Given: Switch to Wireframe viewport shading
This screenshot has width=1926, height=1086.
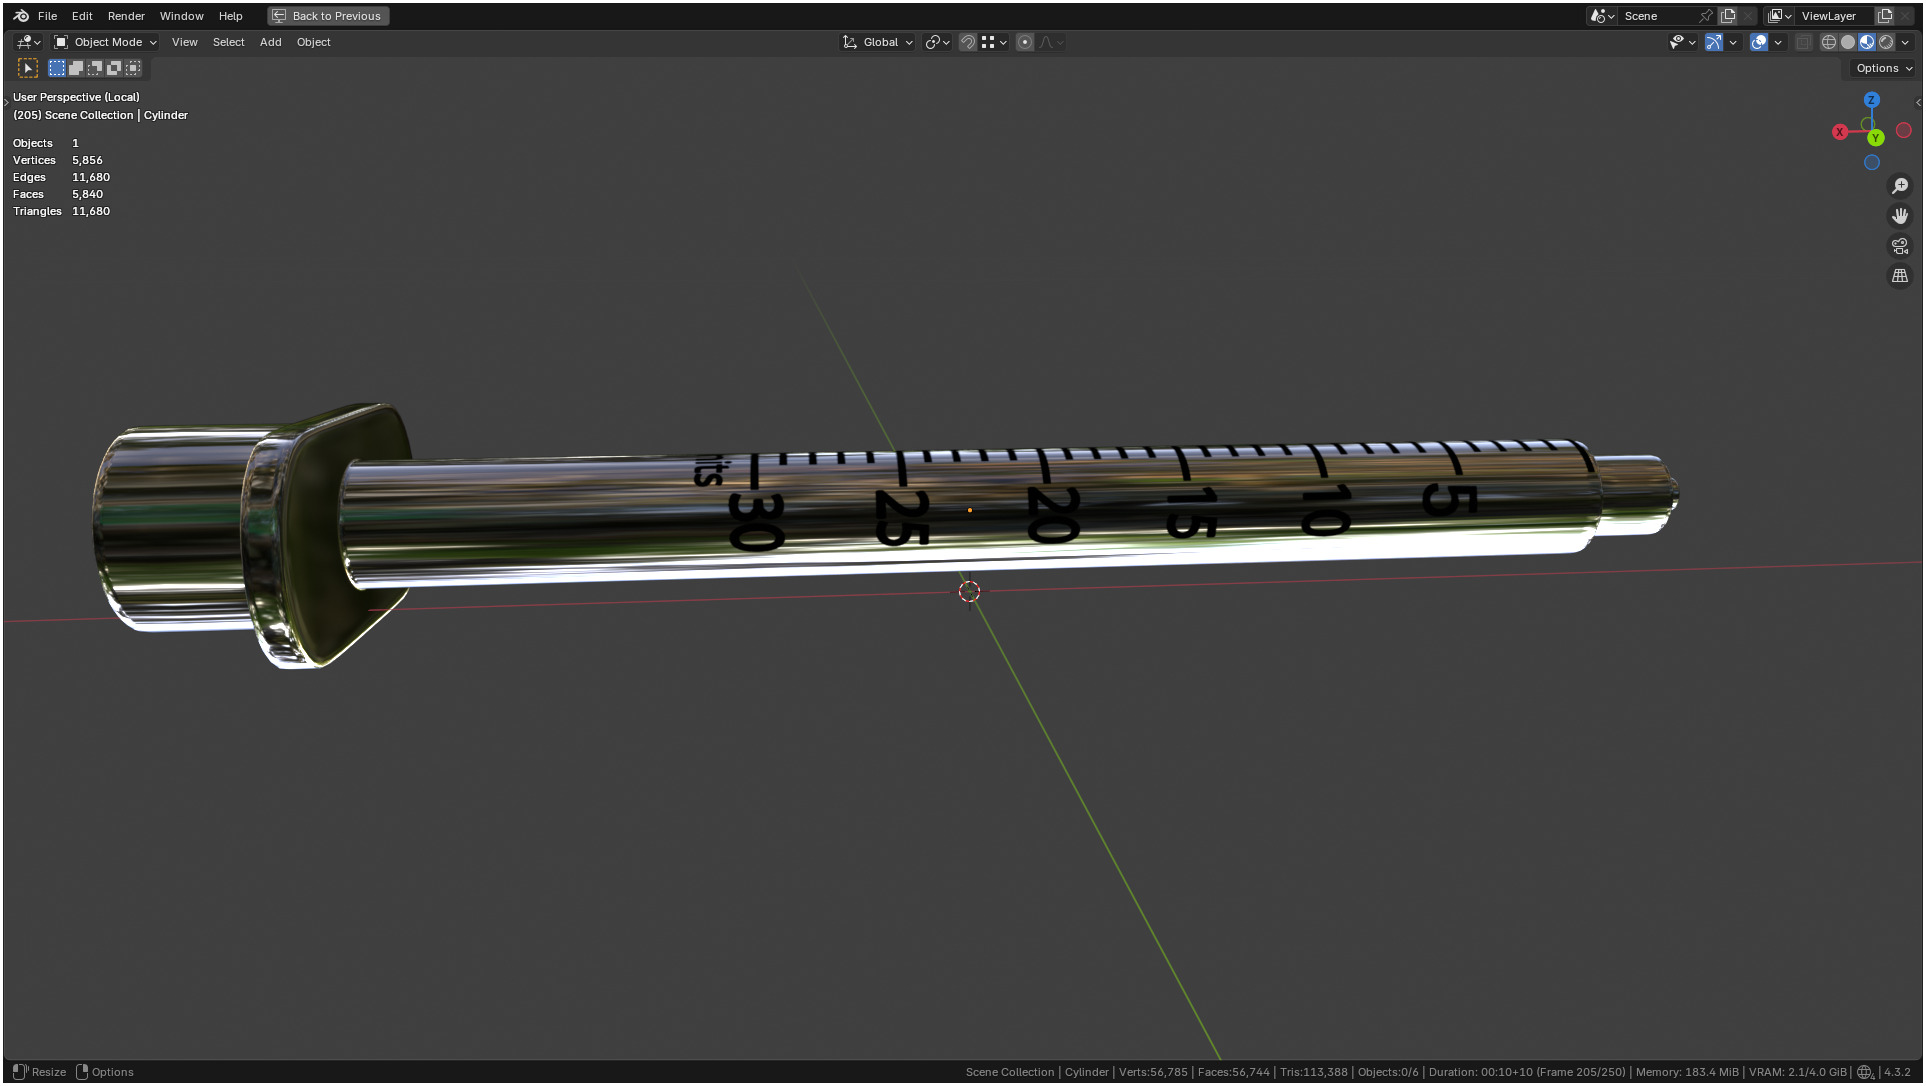Looking at the screenshot, I should (x=1829, y=42).
